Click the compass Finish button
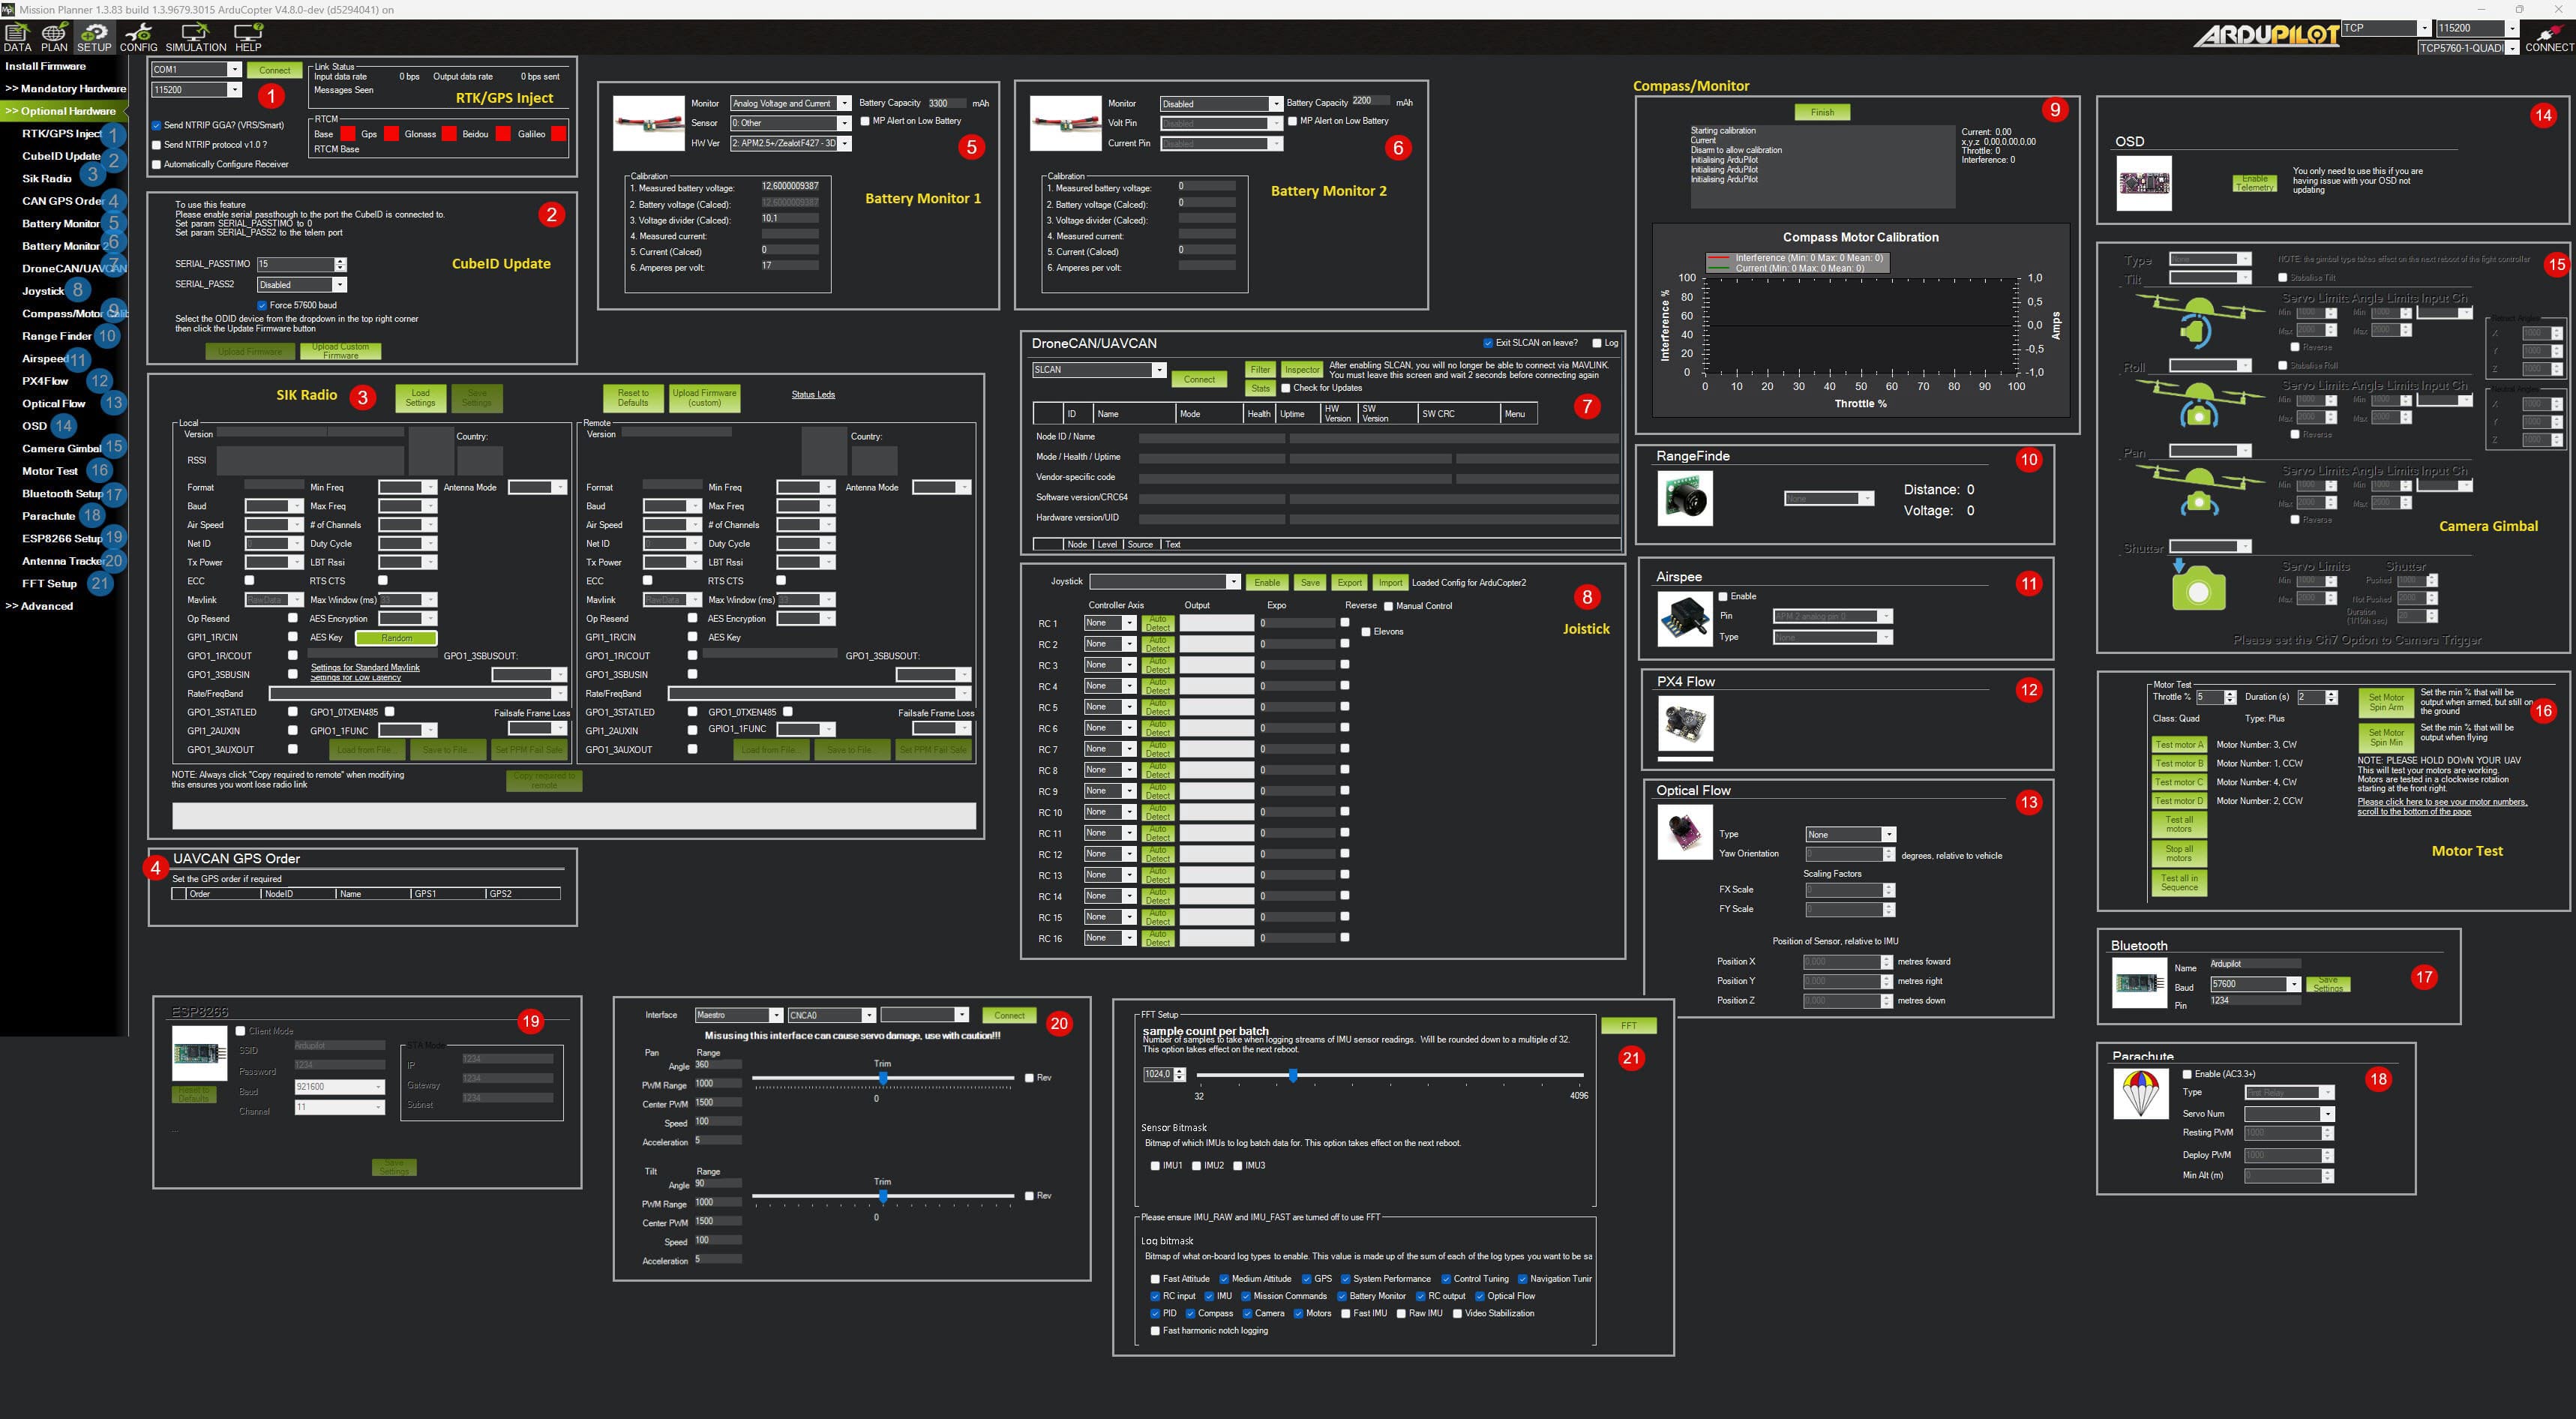The image size is (2576, 1419). 1822,112
